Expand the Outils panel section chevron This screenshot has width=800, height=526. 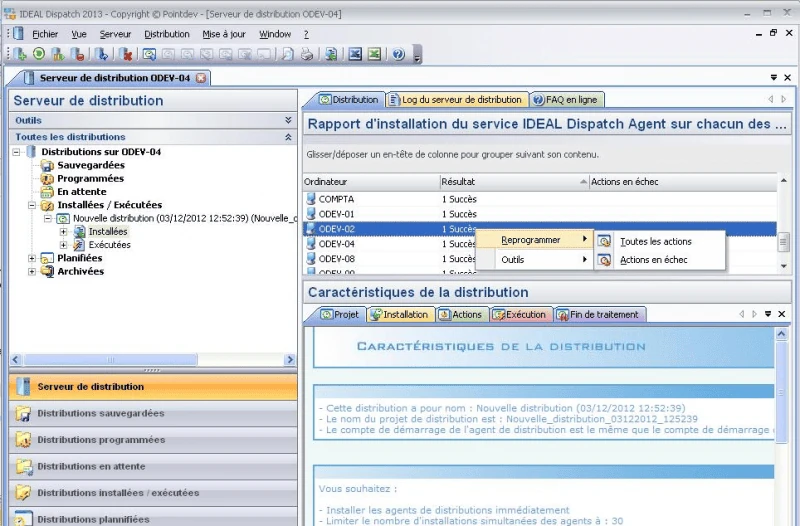coord(288,120)
